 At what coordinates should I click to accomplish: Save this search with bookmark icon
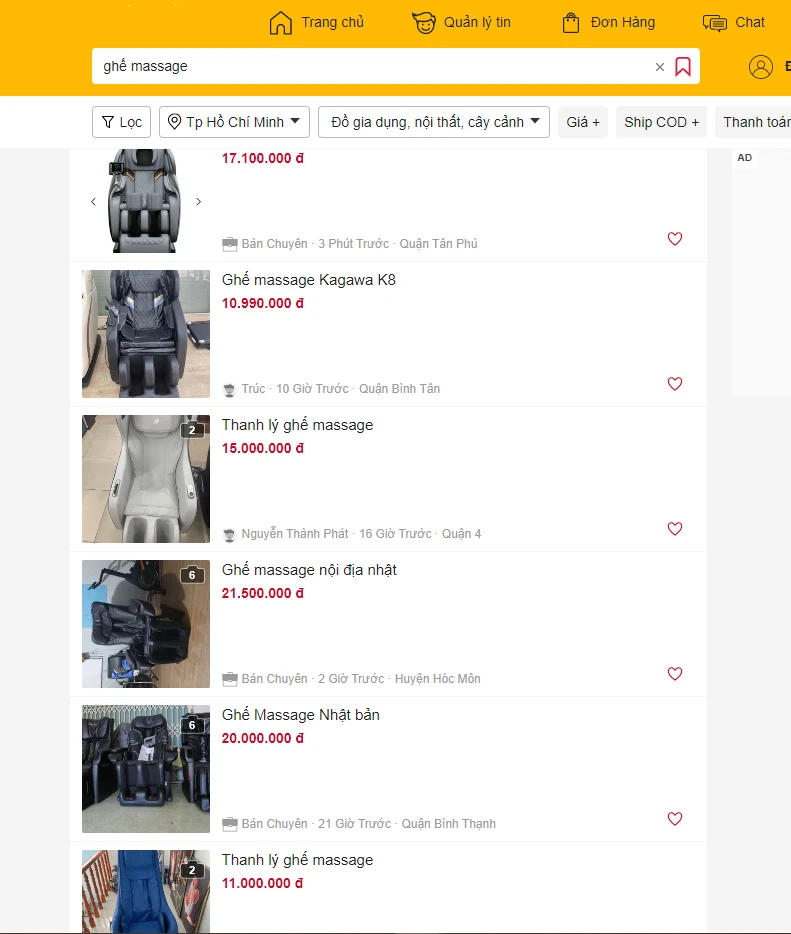(x=683, y=67)
